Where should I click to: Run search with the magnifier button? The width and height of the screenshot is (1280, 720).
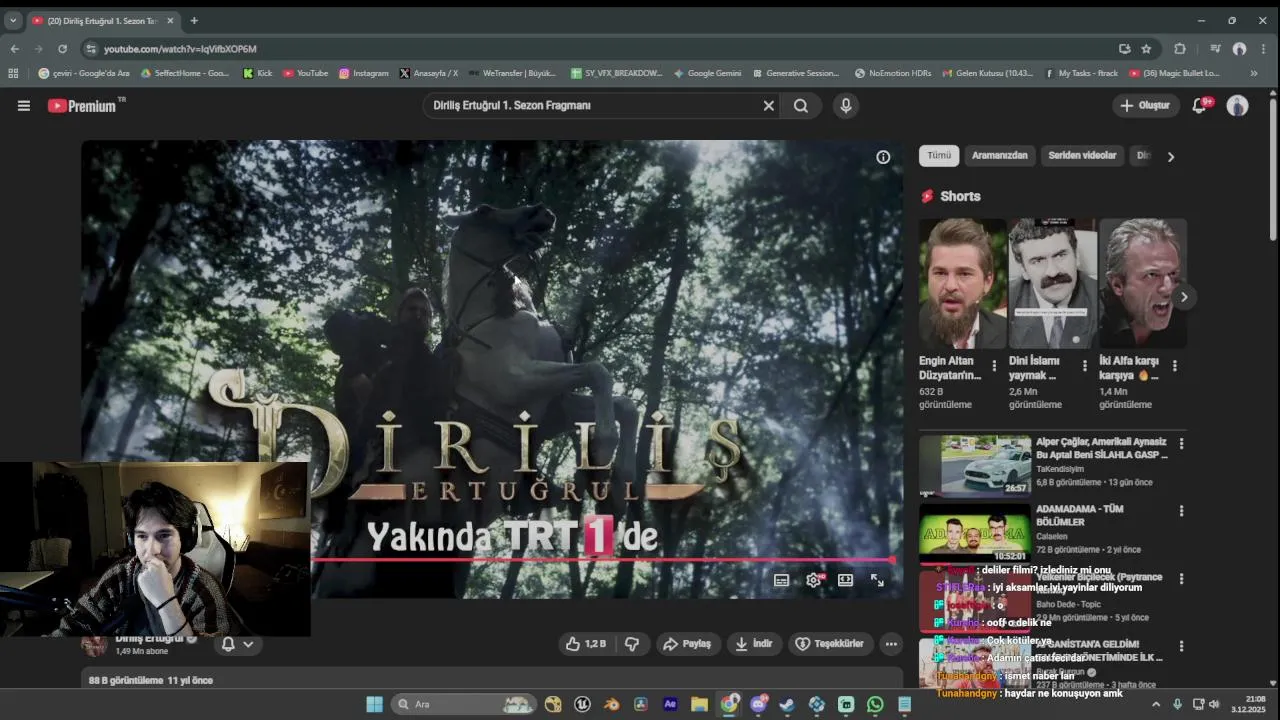[x=801, y=105]
